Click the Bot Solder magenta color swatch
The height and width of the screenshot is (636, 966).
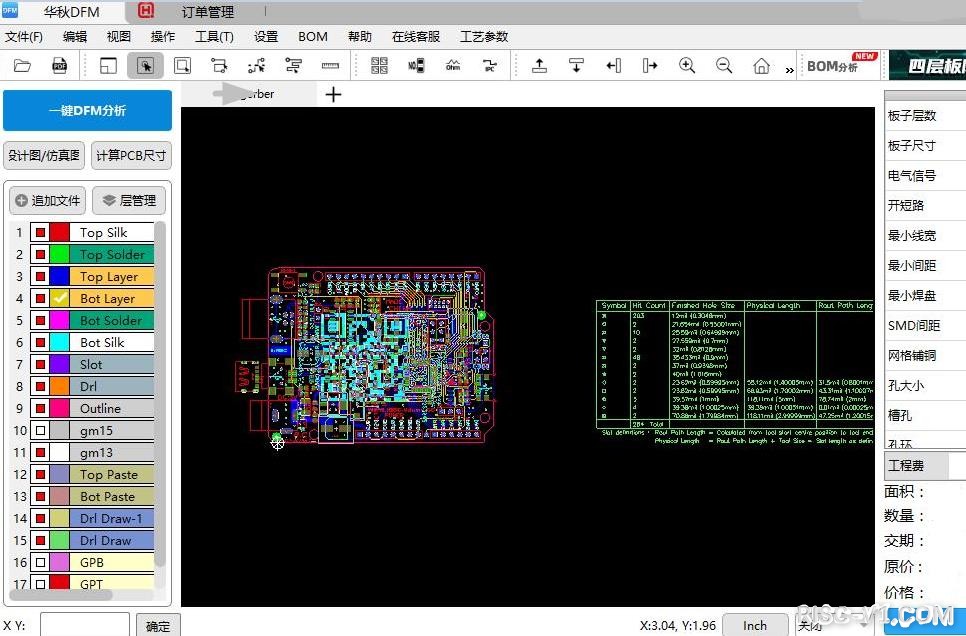60,321
